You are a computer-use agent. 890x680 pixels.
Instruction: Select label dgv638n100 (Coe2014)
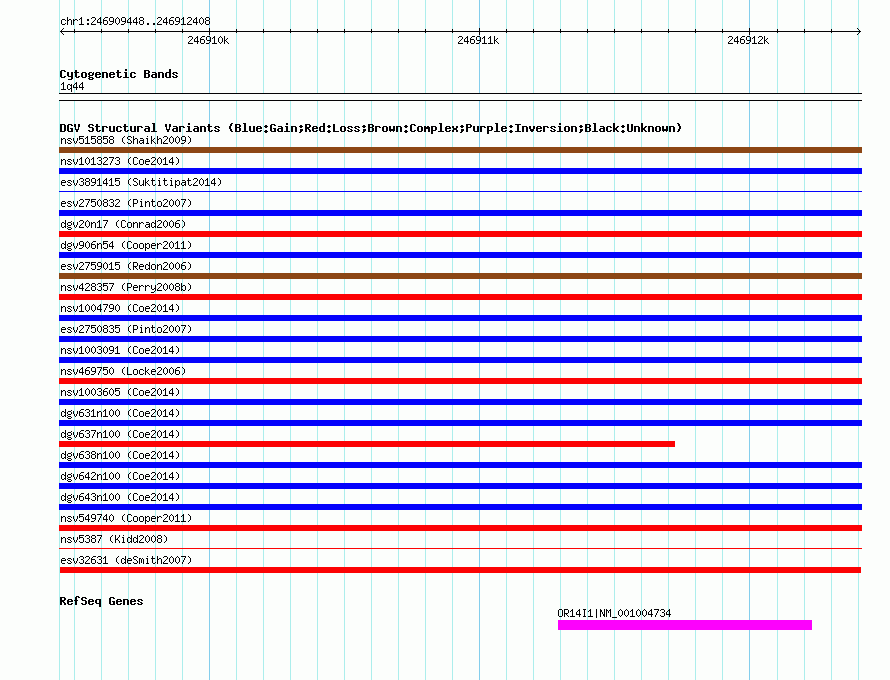[120, 455]
